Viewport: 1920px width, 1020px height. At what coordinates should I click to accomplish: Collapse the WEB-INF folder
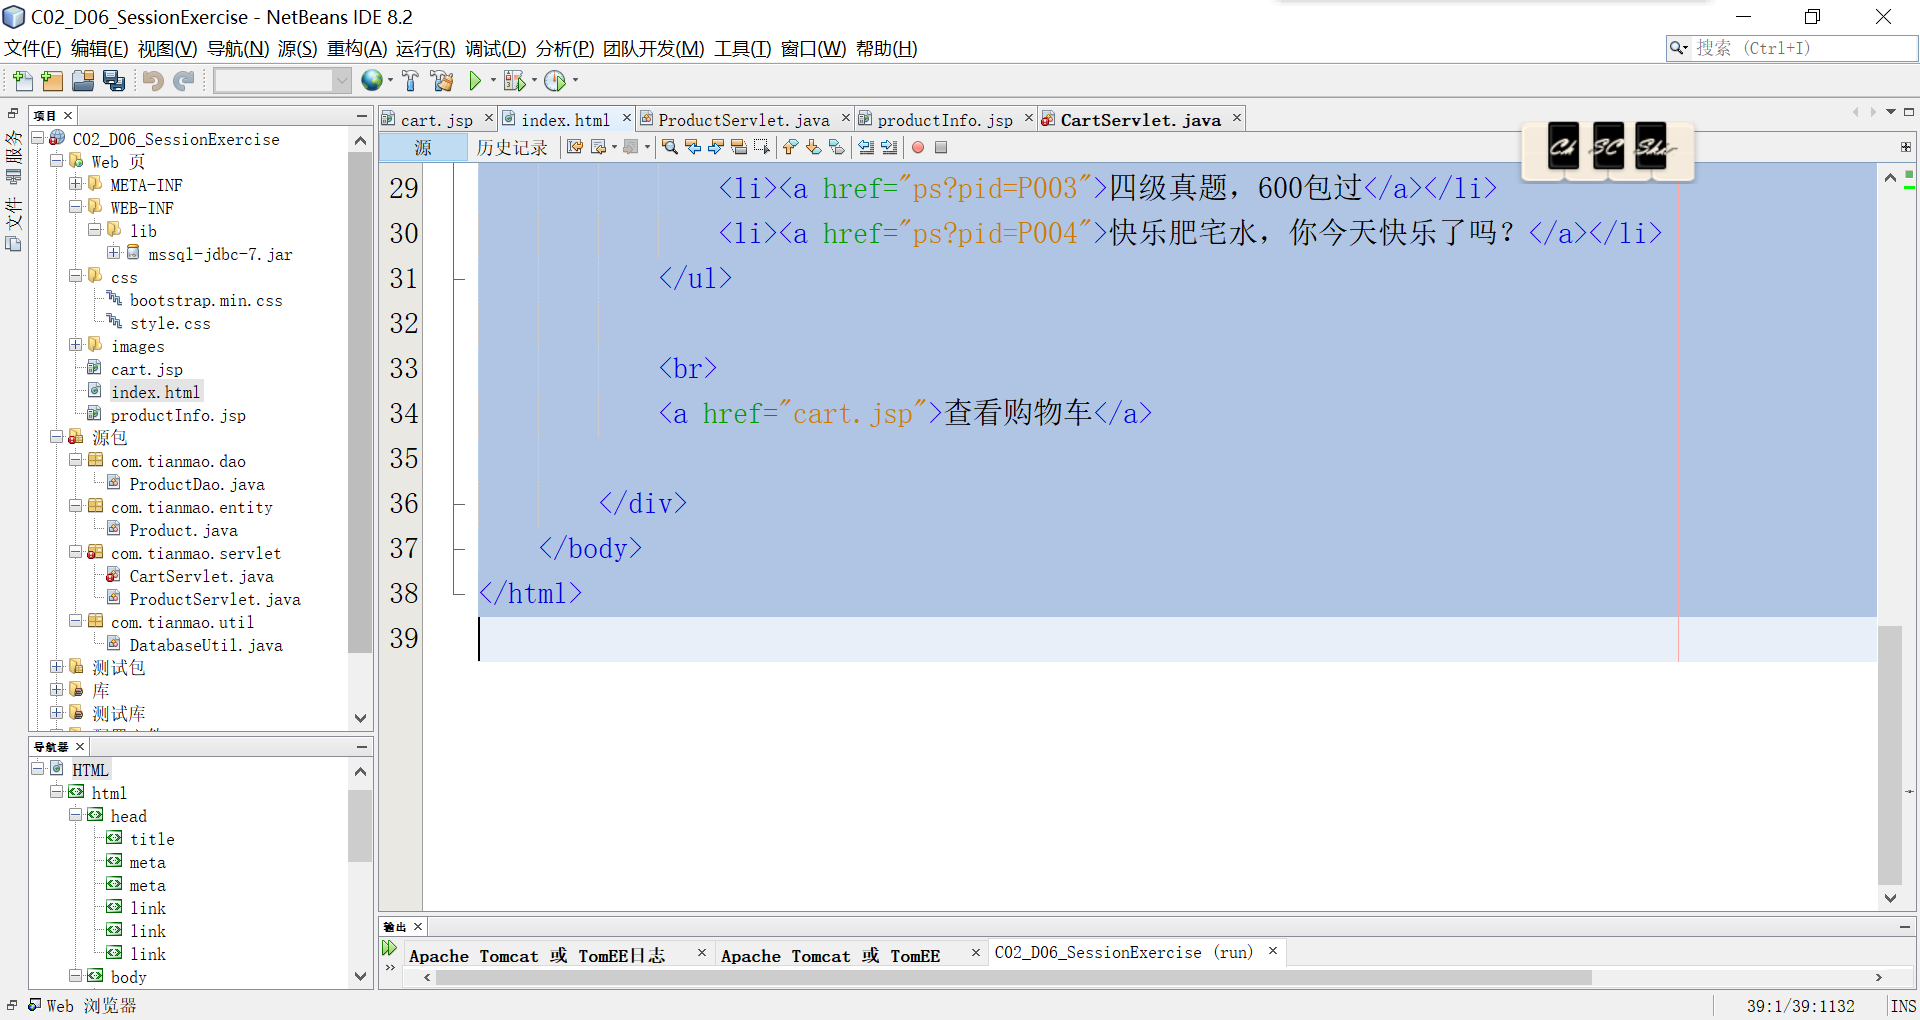point(76,207)
